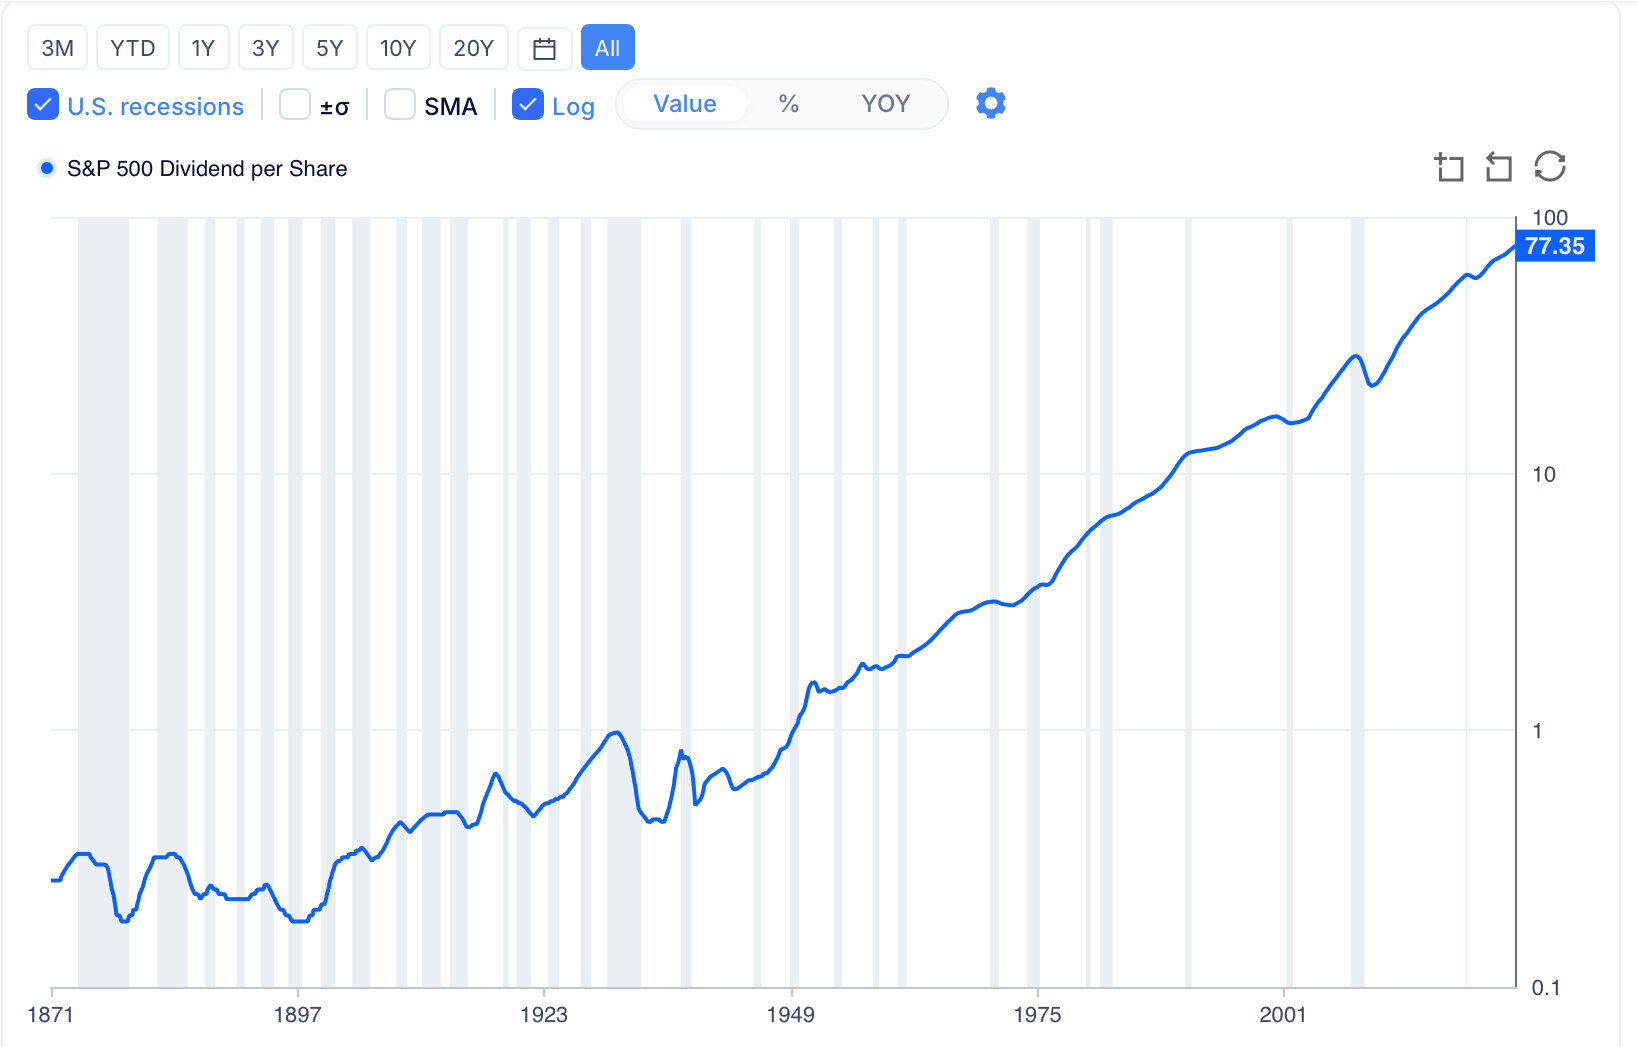Click the zoom-select area icon
The image size is (1637, 1047).
click(x=1449, y=167)
